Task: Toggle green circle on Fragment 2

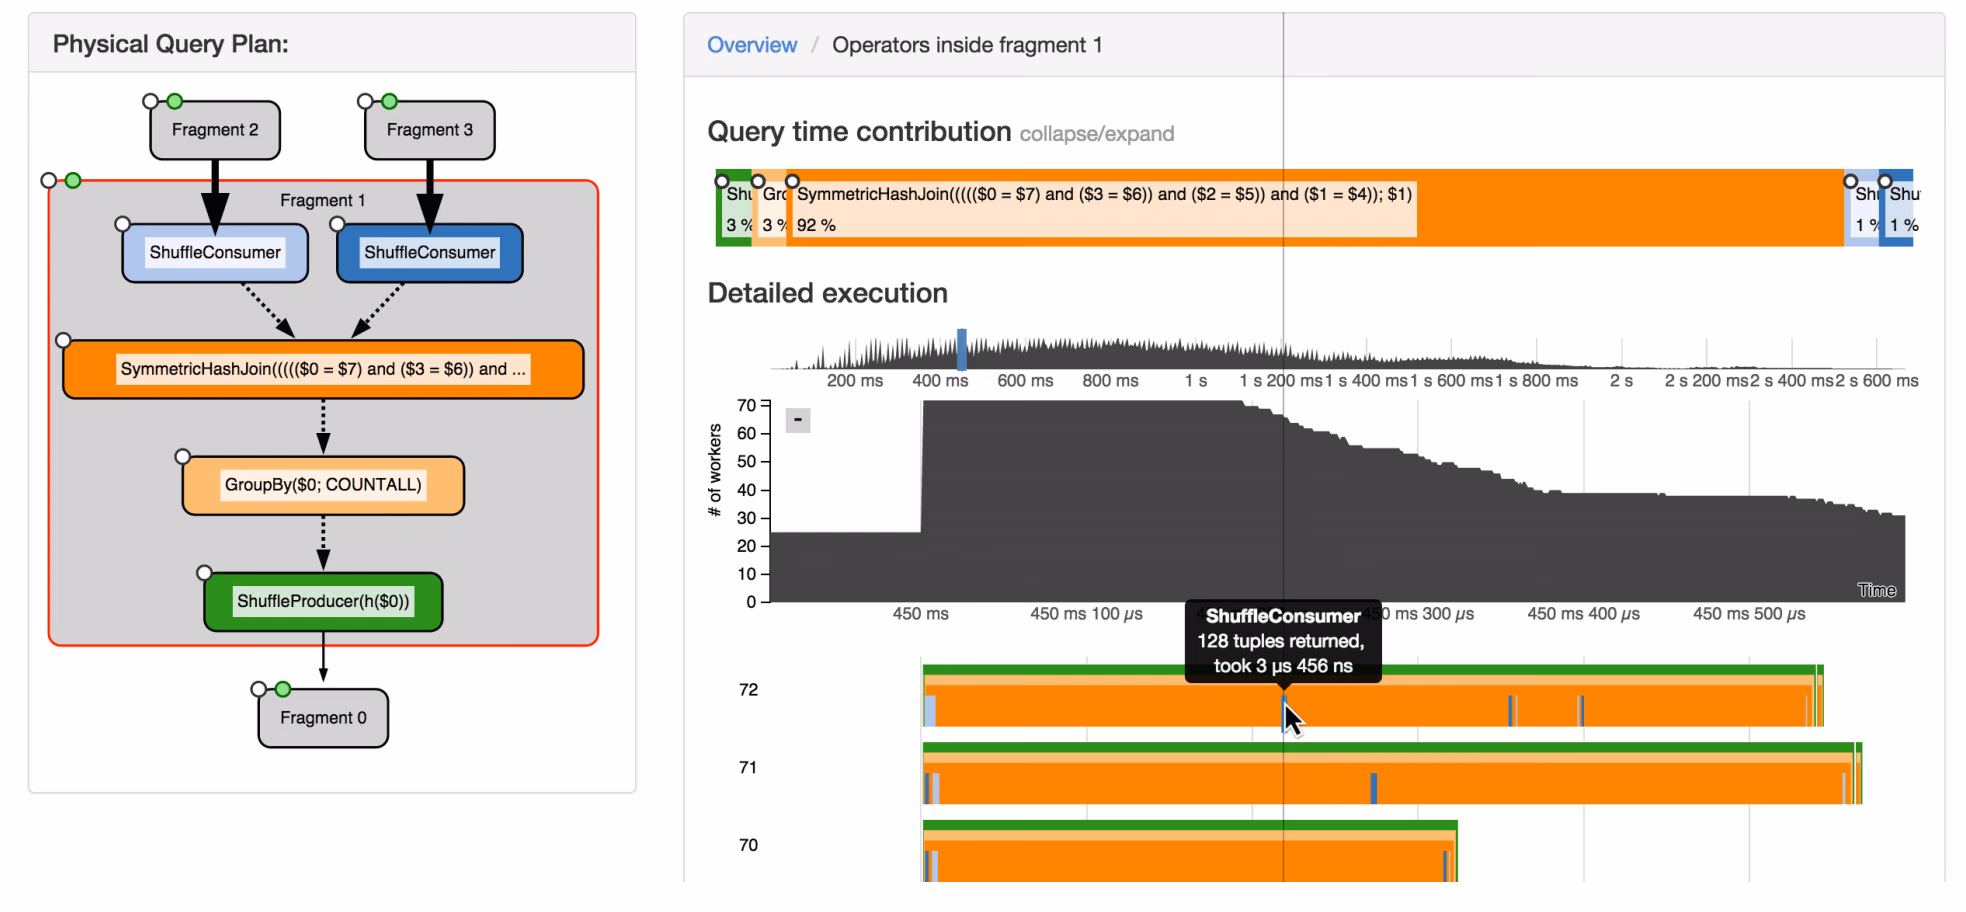Action: click(175, 101)
